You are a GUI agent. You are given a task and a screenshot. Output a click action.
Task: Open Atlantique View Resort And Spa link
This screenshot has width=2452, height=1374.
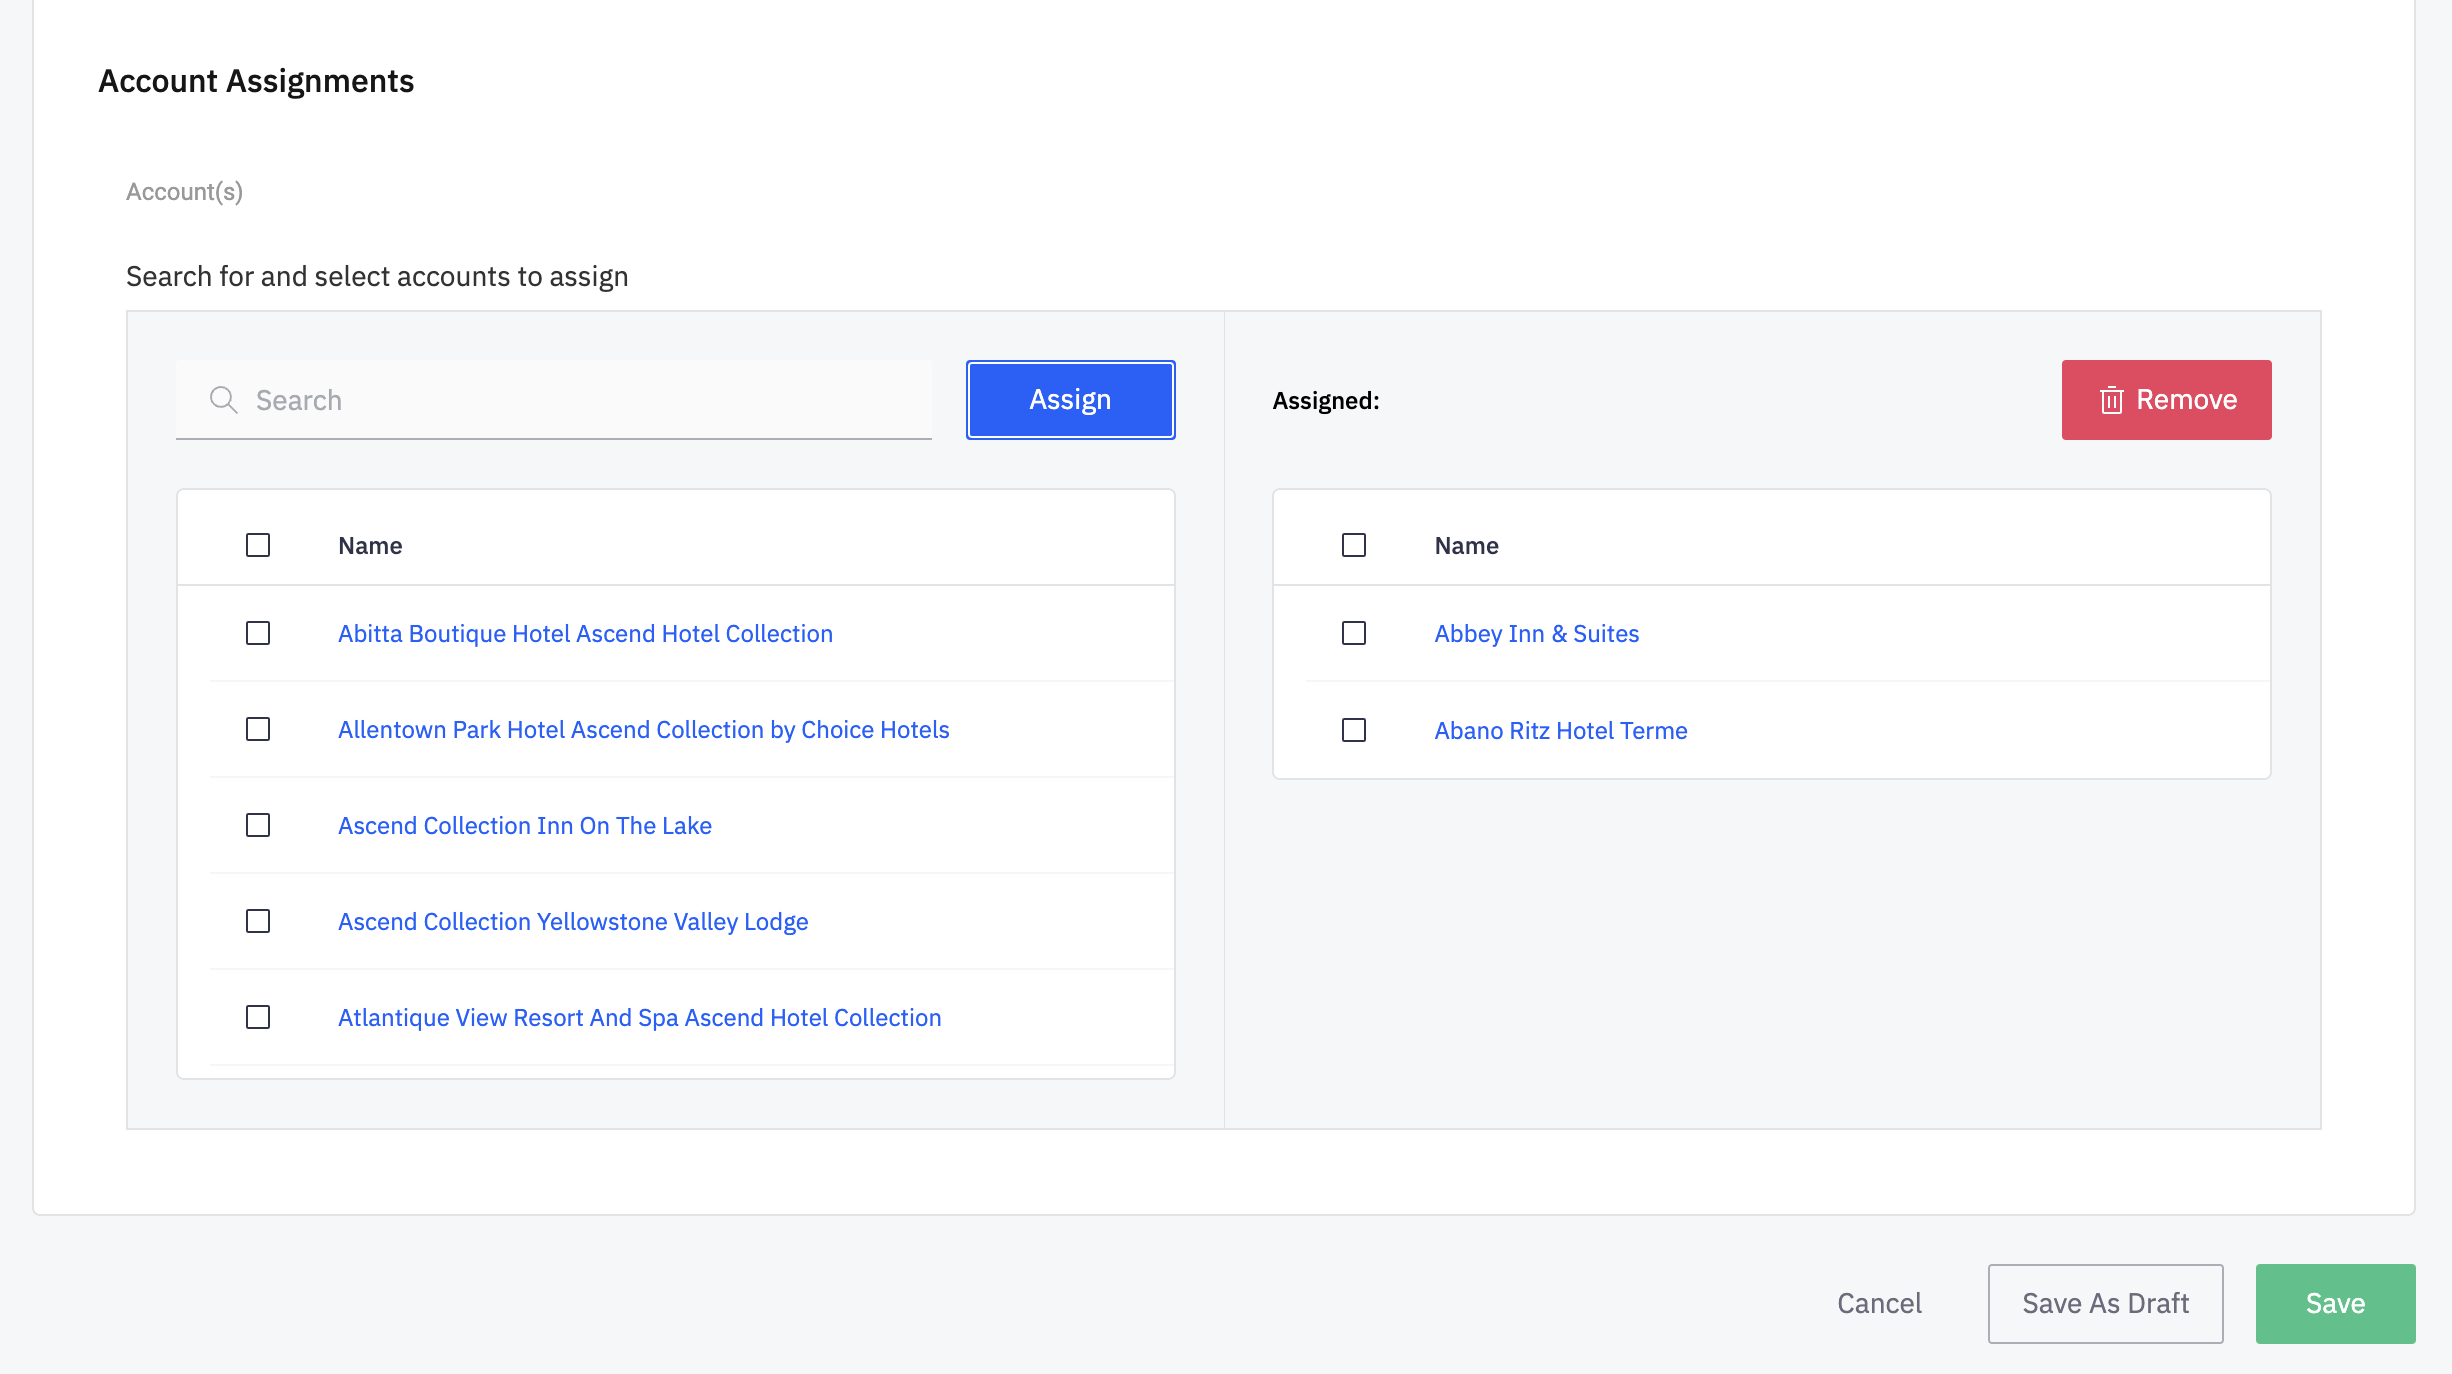click(x=639, y=1018)
